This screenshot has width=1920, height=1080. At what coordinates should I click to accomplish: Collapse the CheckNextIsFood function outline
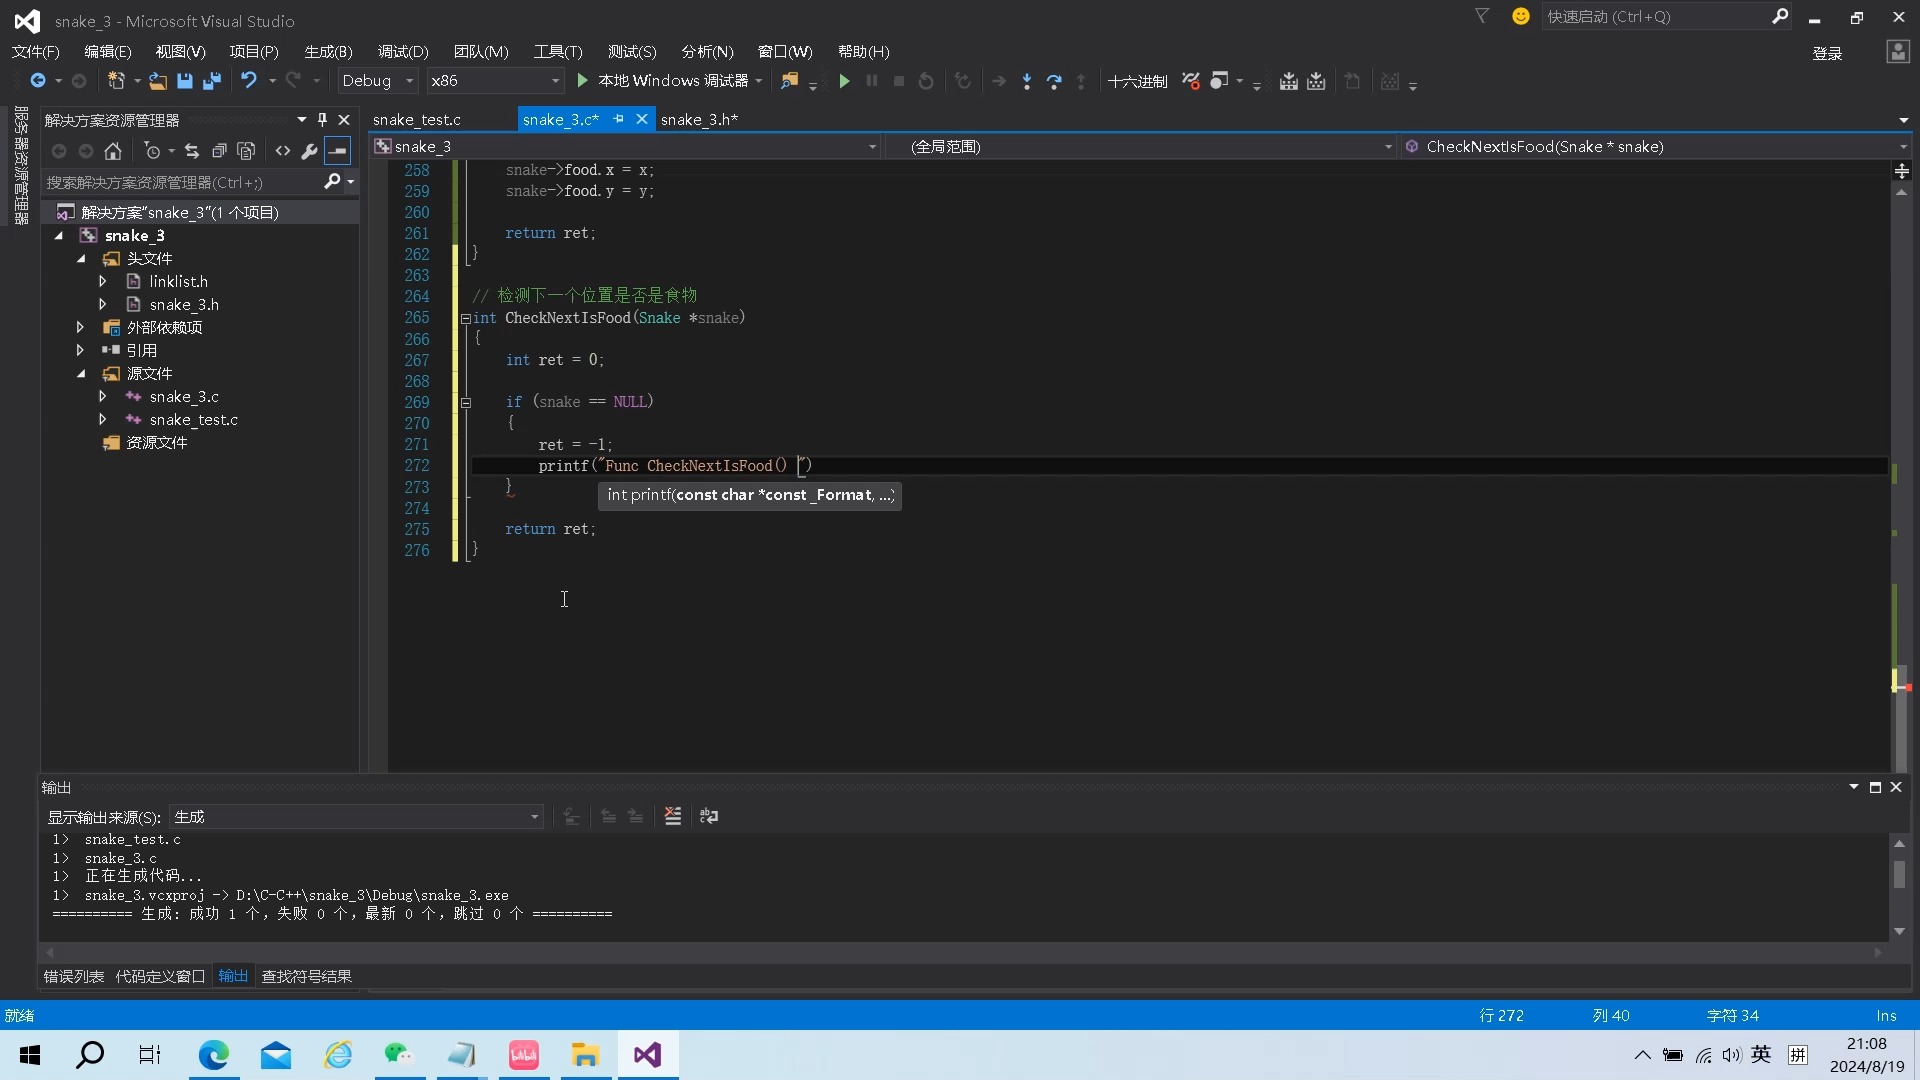[465, 319]
